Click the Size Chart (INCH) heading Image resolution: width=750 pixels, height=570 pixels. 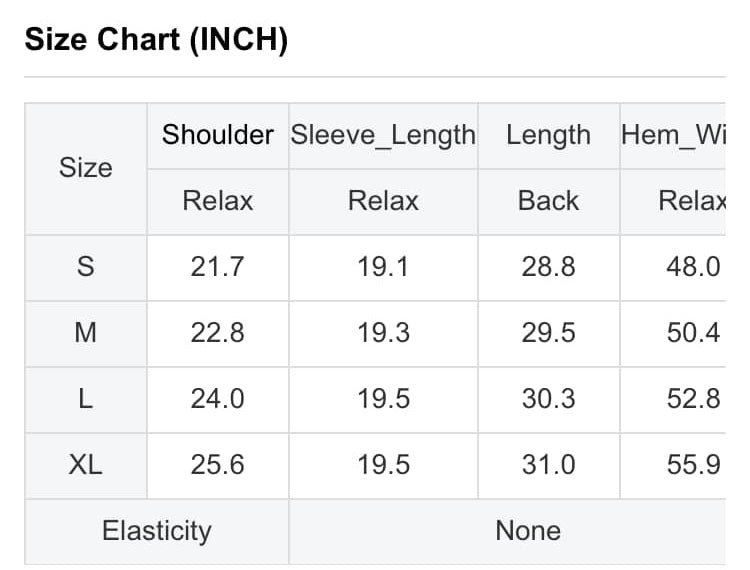156,39
